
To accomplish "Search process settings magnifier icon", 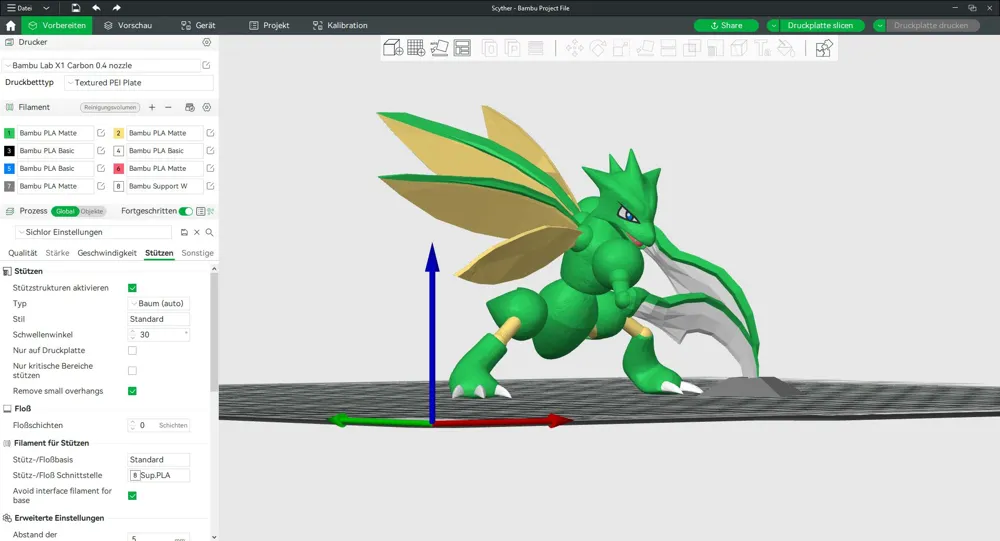I will pos(209,232).
